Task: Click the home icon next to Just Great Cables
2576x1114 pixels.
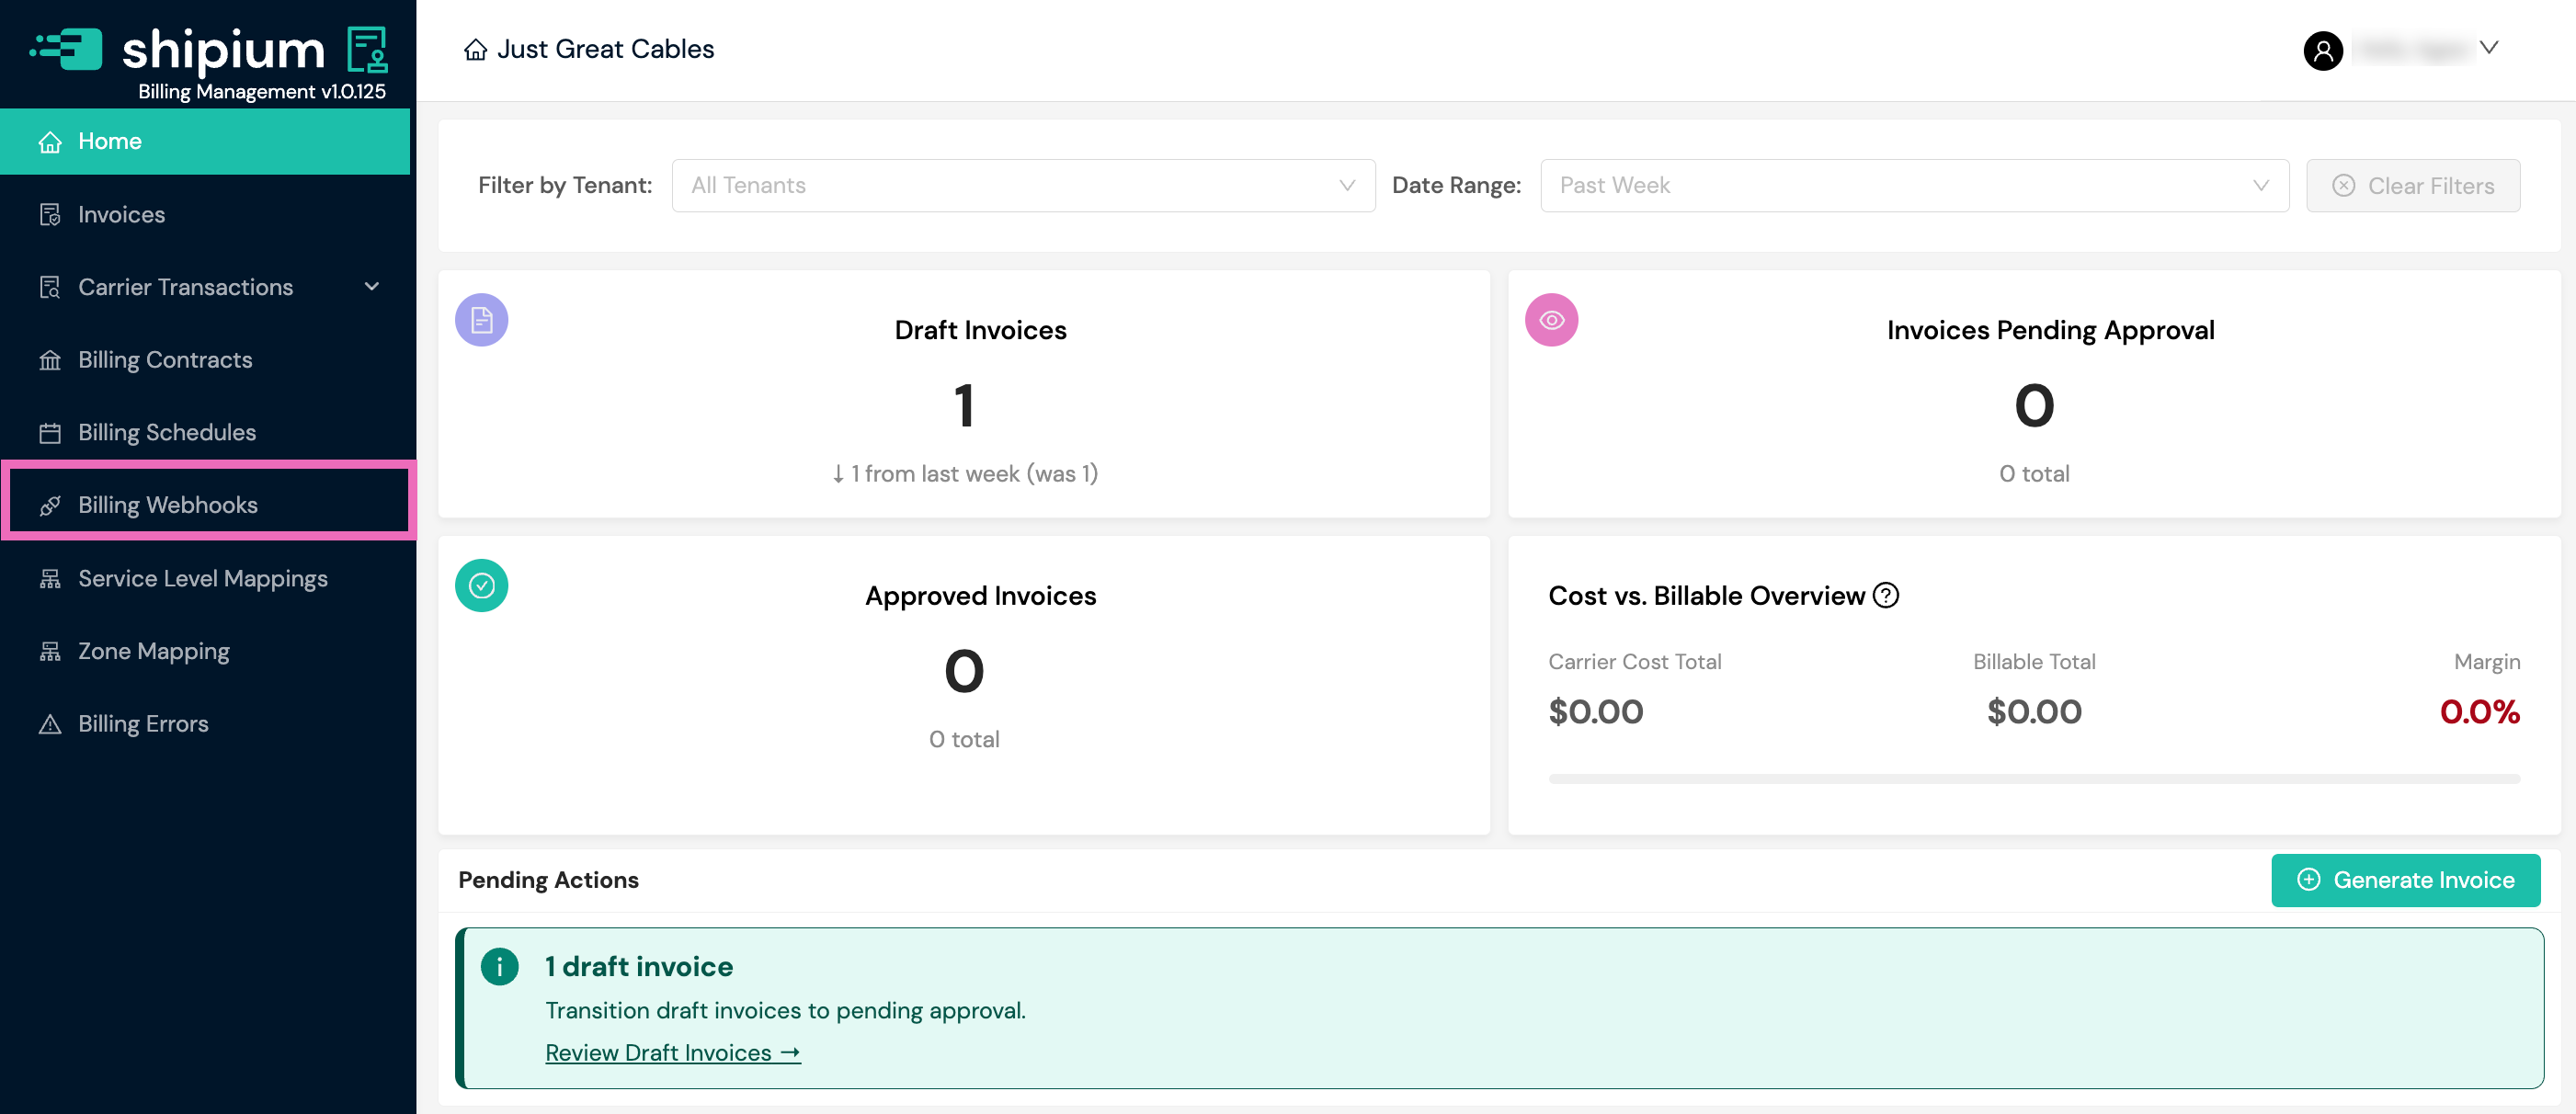Action: pyautogui.click(x=475, y=50)
